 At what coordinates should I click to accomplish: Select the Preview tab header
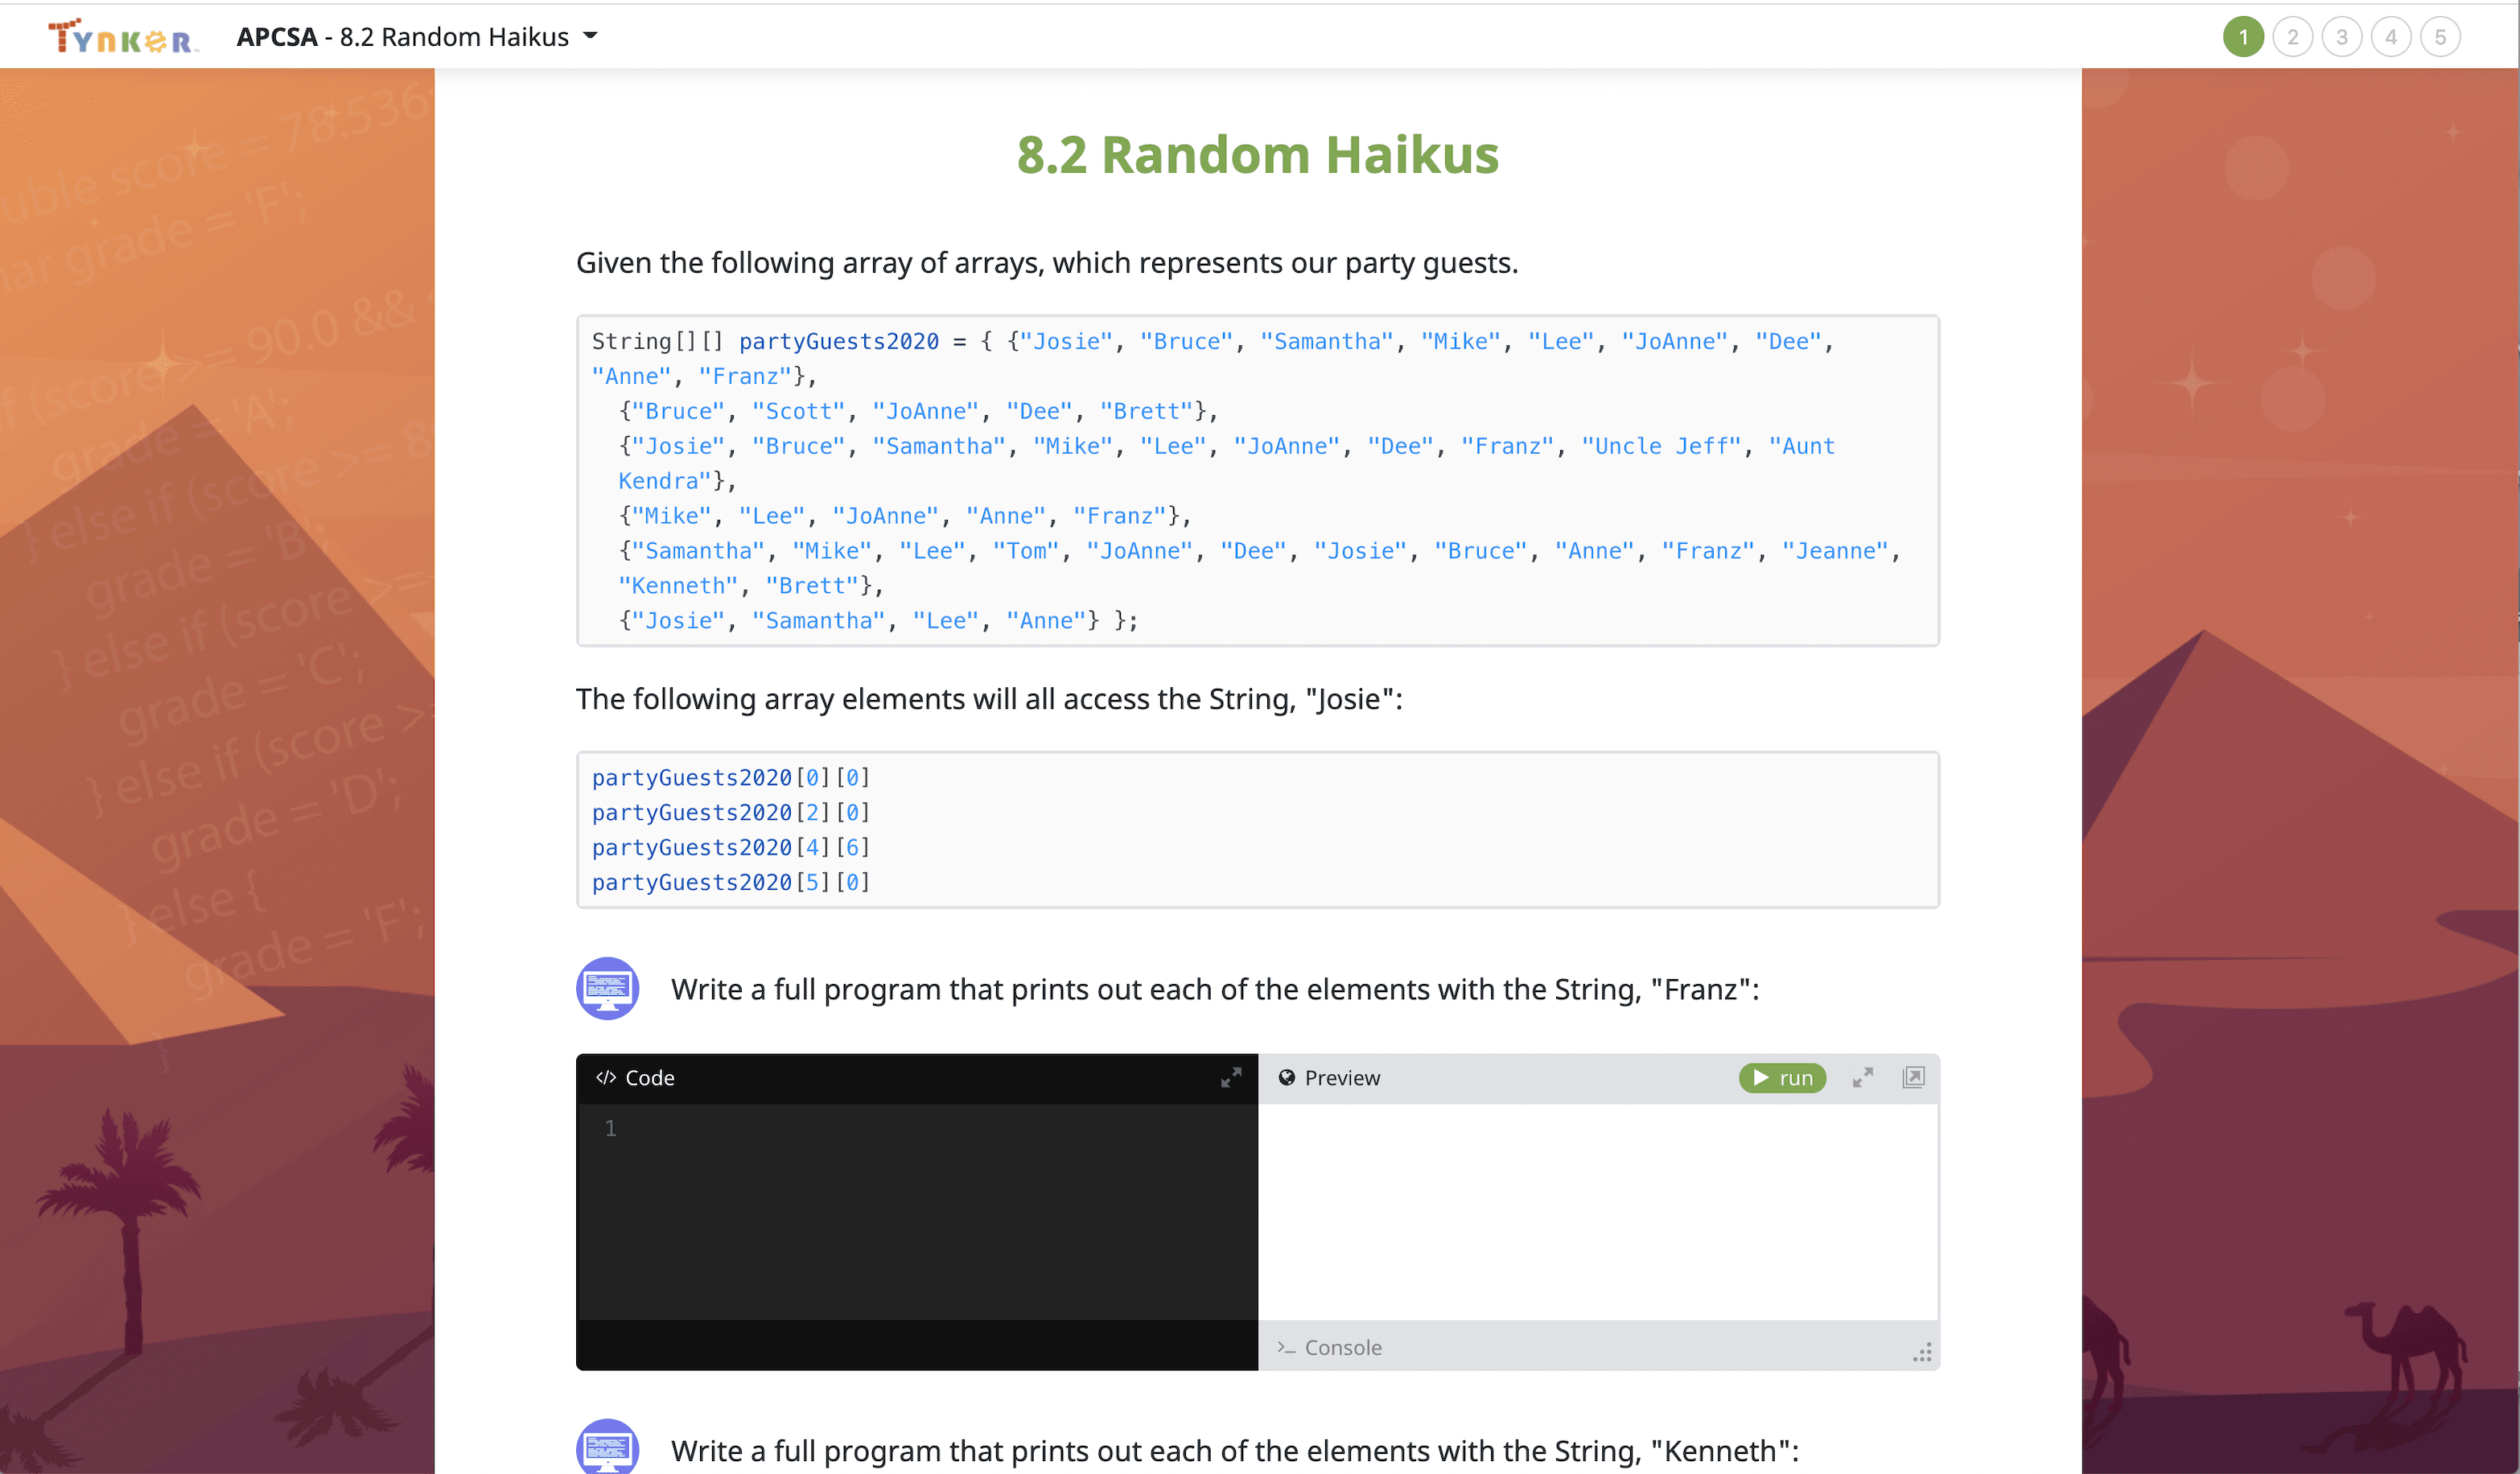pos(1330,1077)
